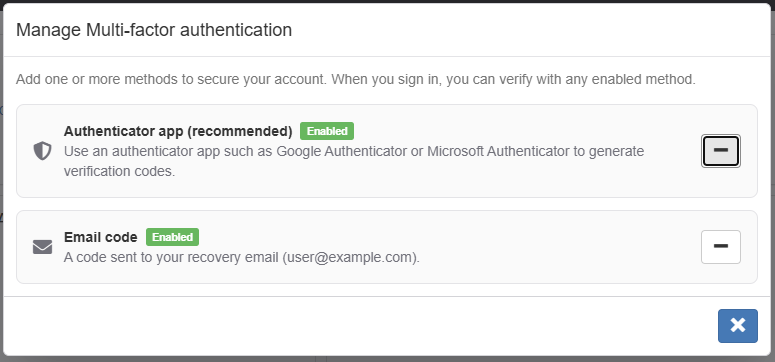Click the recovery email description text
This screenshot has width=775, height=362.
coord(242,257)
